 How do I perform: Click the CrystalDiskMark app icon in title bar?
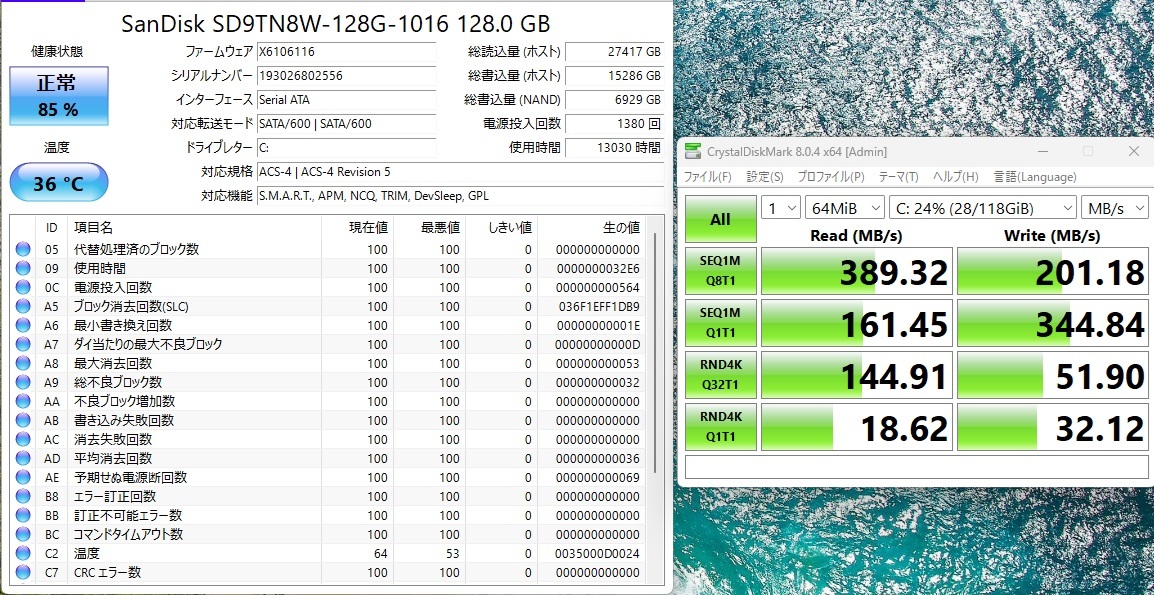(x=693, y=152)
